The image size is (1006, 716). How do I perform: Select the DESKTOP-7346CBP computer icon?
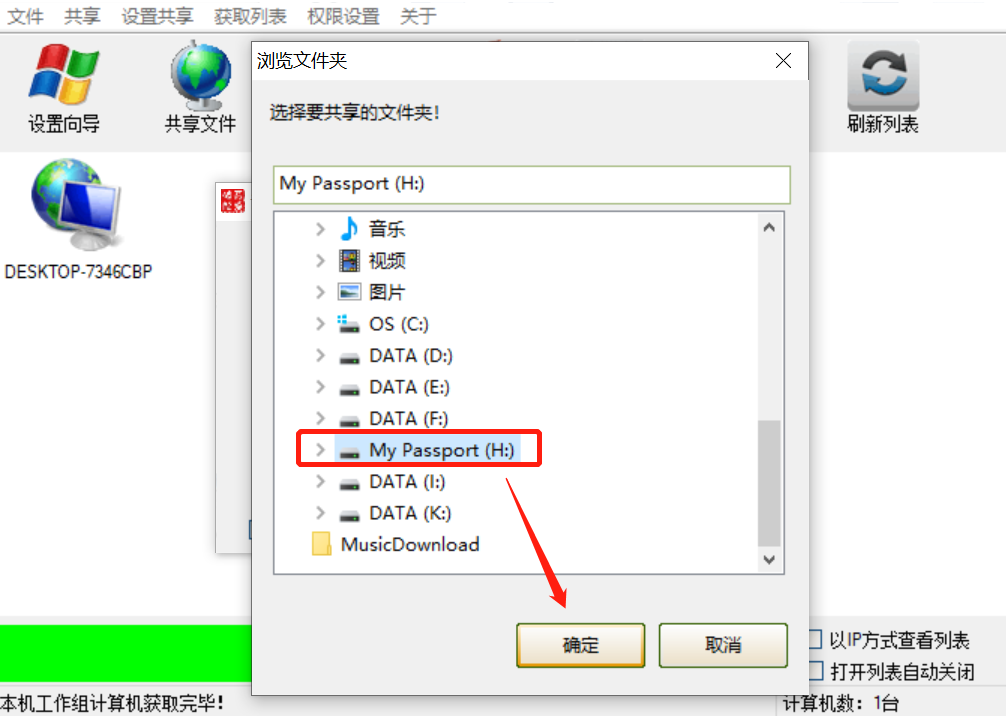pos(77,204)
